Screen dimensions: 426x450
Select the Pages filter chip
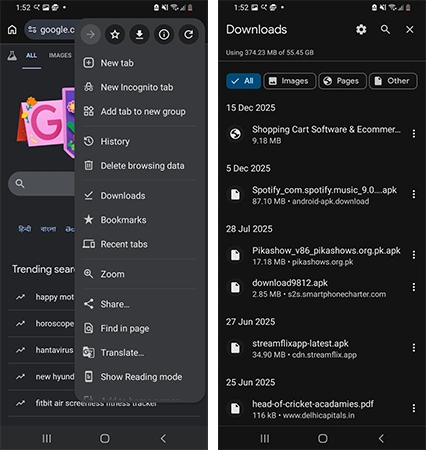tap(343, 81)
